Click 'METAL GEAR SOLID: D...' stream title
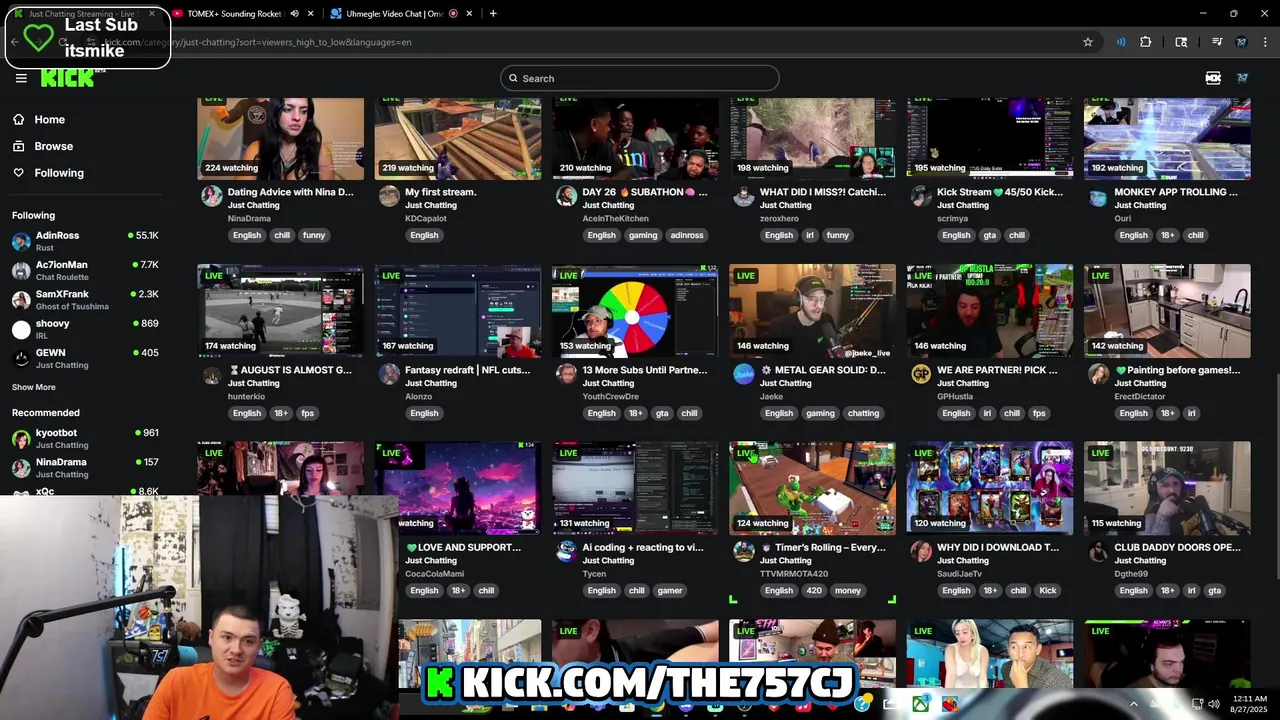Image resolution: width=1280 pixels, height=720 pixels. click(x=823, y=370)
